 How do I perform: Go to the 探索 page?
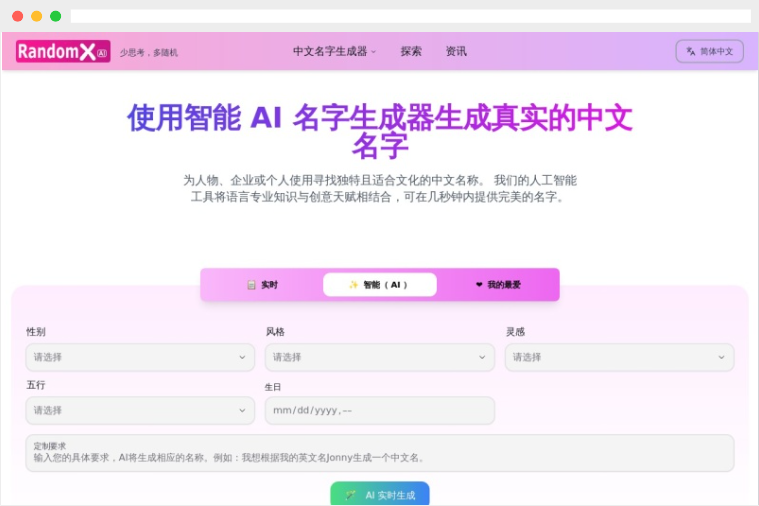point(411,51)
